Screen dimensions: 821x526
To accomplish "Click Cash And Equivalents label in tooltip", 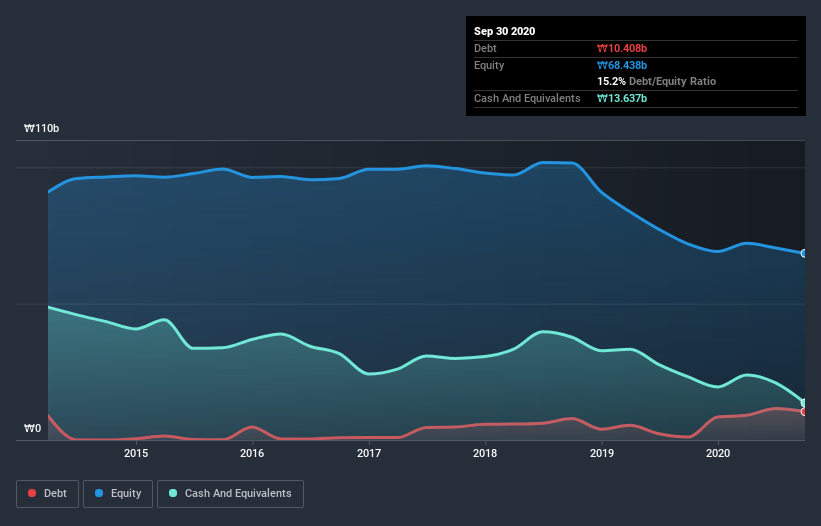I will [x=527, y=98].
